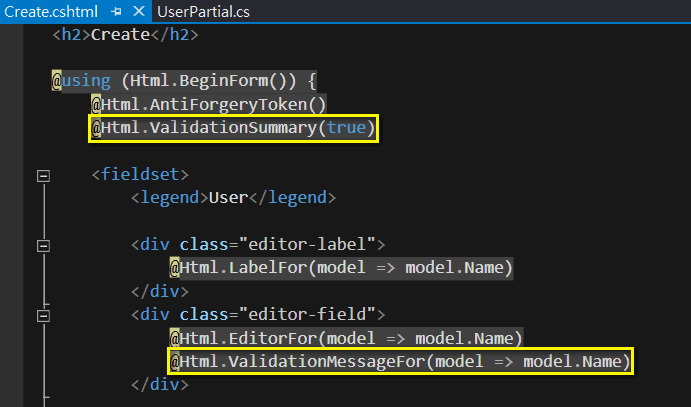Collapse the fieldset code block
The image size is (691, 407).
[x=42, y=175]
